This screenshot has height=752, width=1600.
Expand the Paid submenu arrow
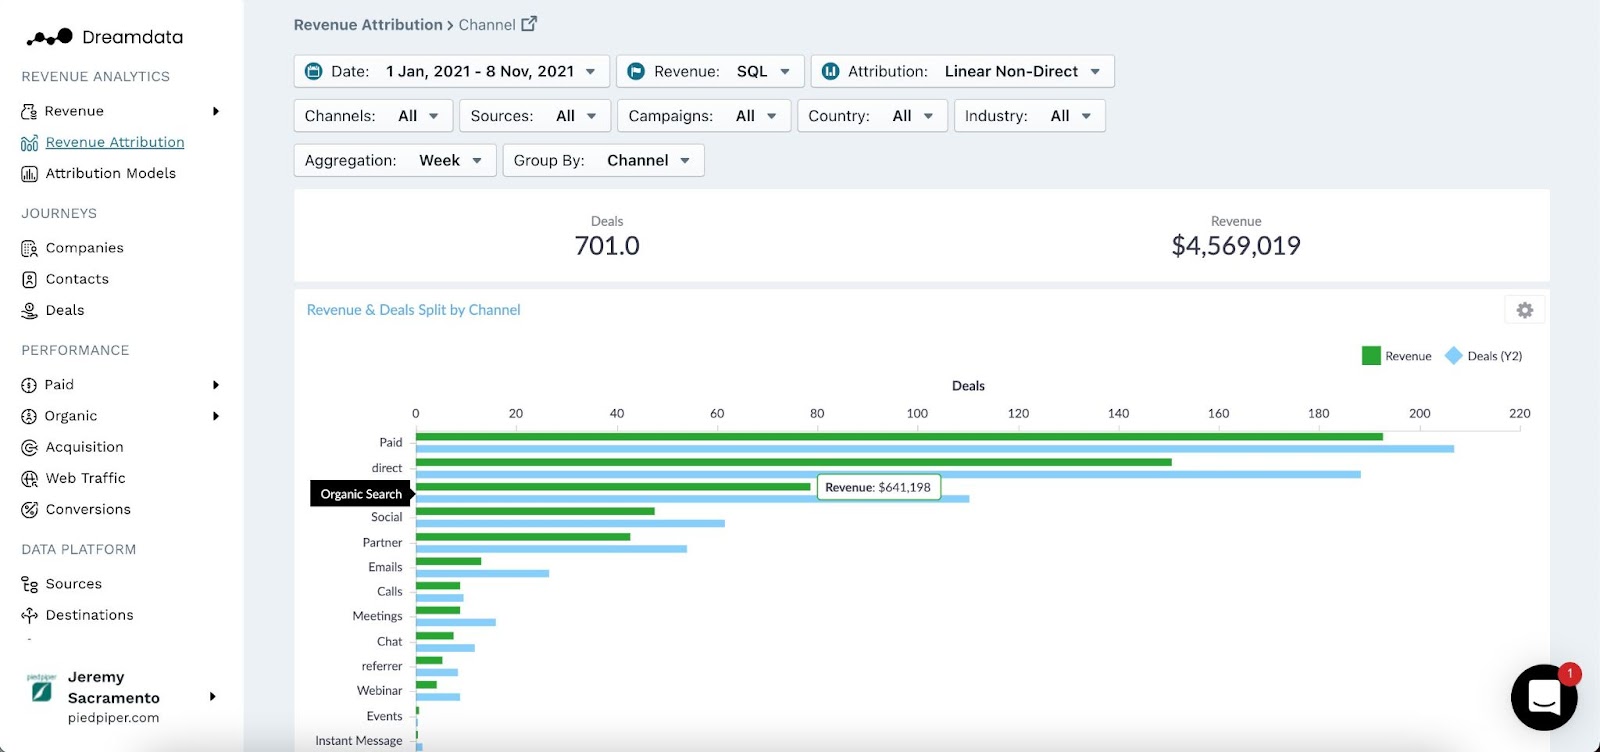point(216,385)
